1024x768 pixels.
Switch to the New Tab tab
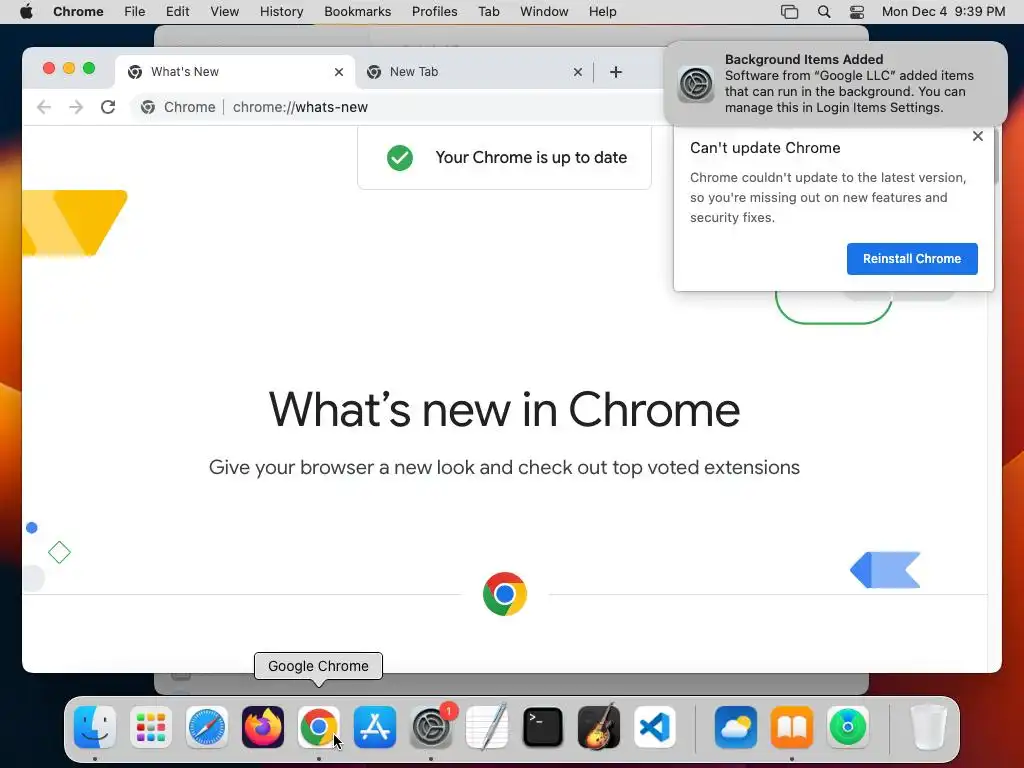pos(475,72)
